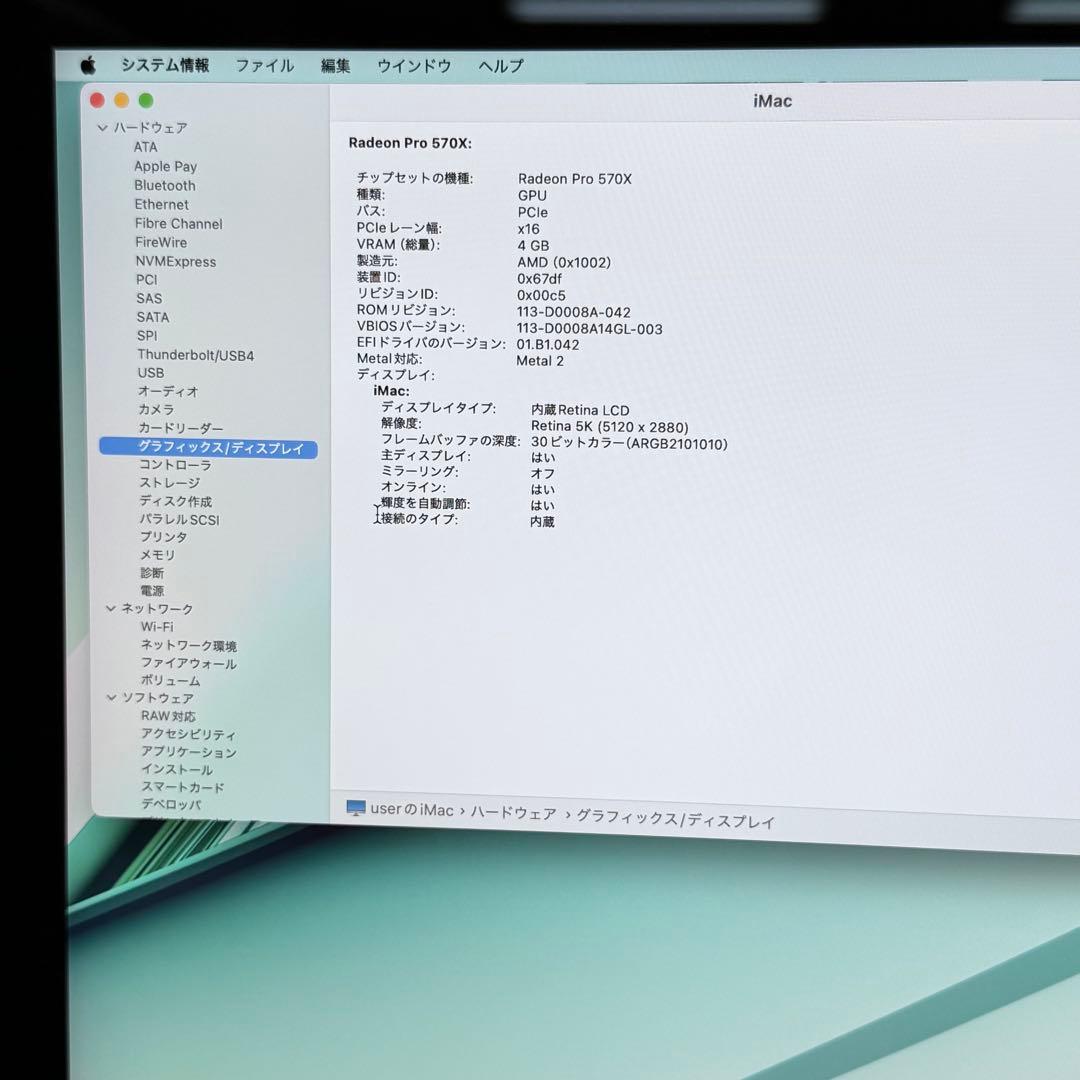Select ネットワーク環境 in the sidebar
This screenshot has width=1080, height=1080.
[x=189, y=645]
